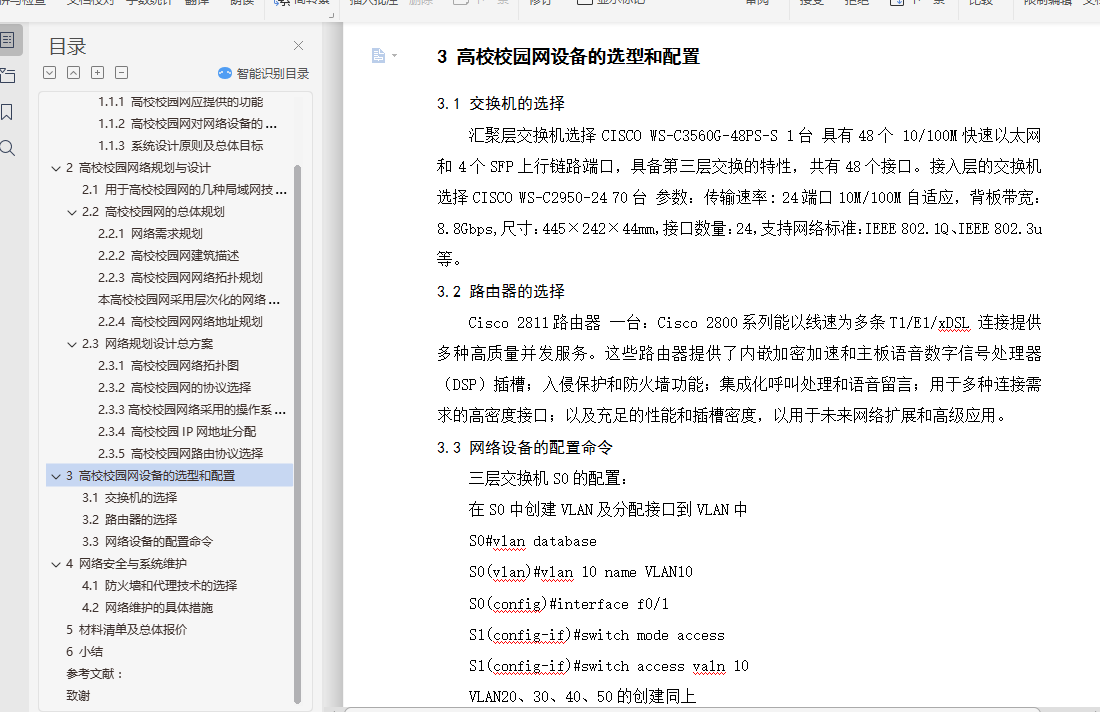Jump to 2.3.4 高校校园 IP 网地址分配
1100x712 pixels.
click(x=177, y=431)
